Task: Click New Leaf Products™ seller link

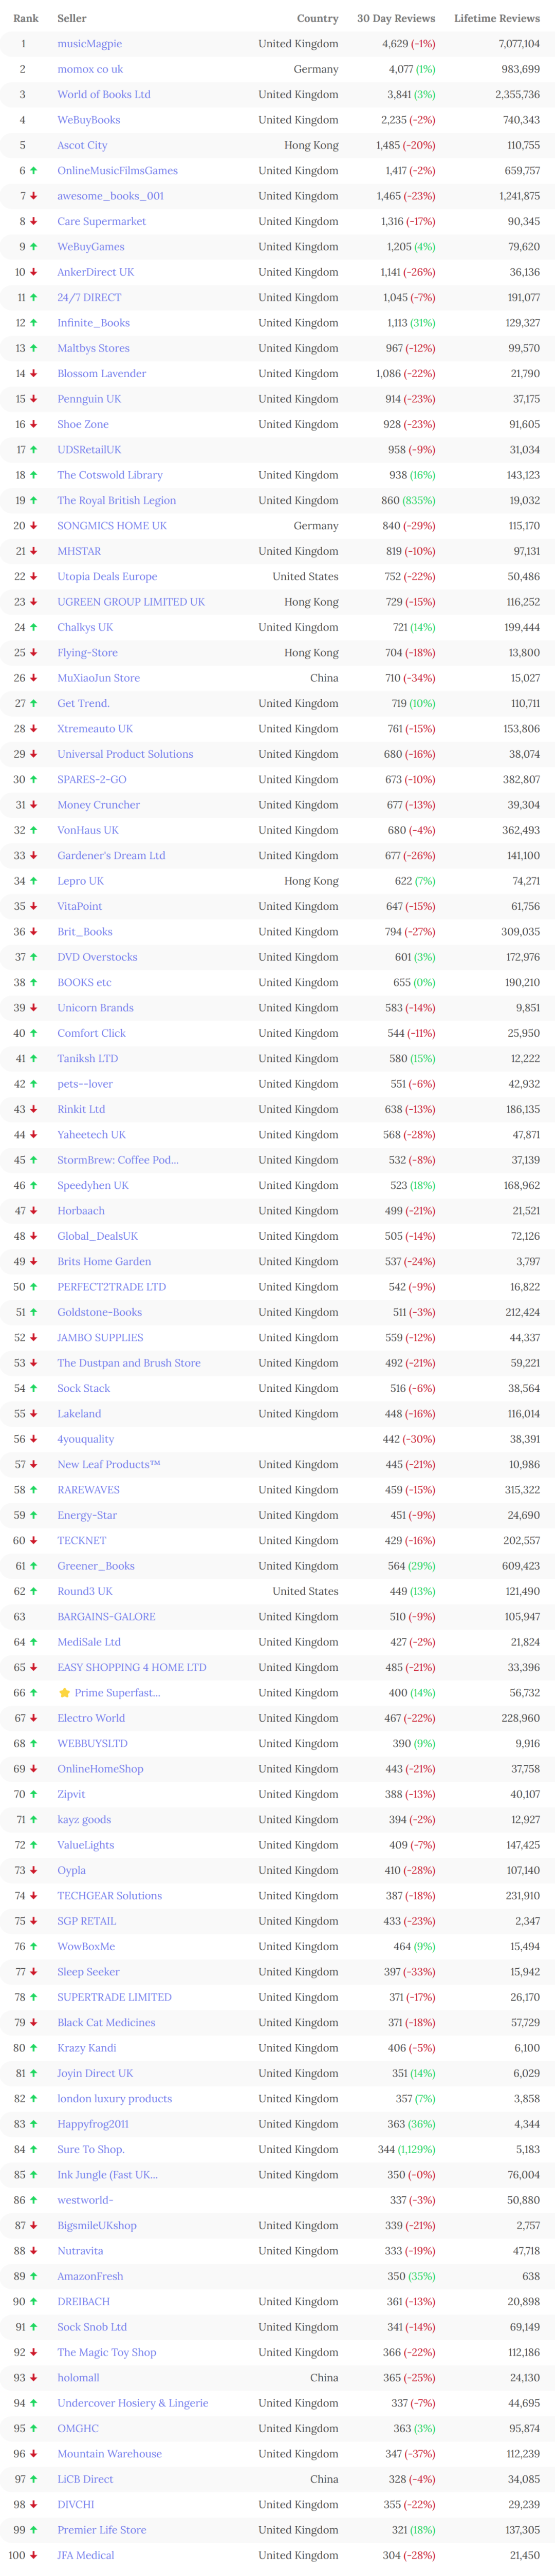Action: point(108,1465)
